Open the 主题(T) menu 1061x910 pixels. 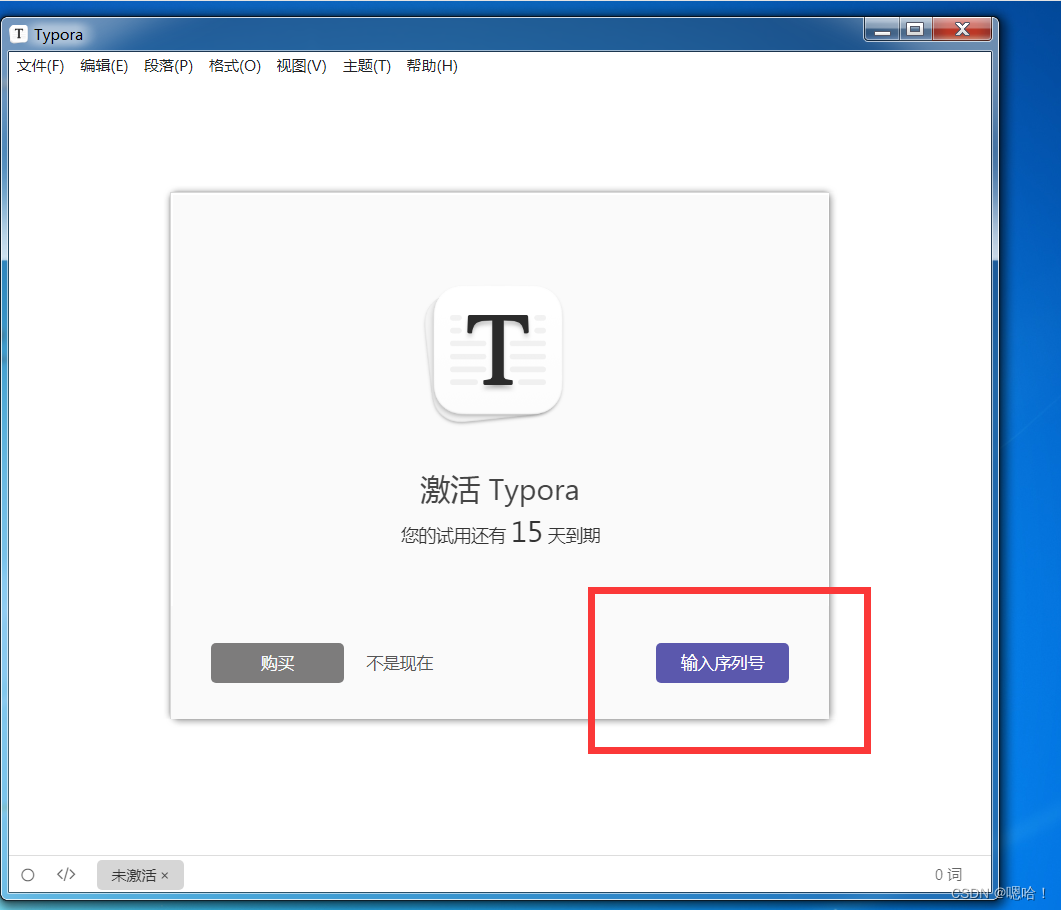367,66
